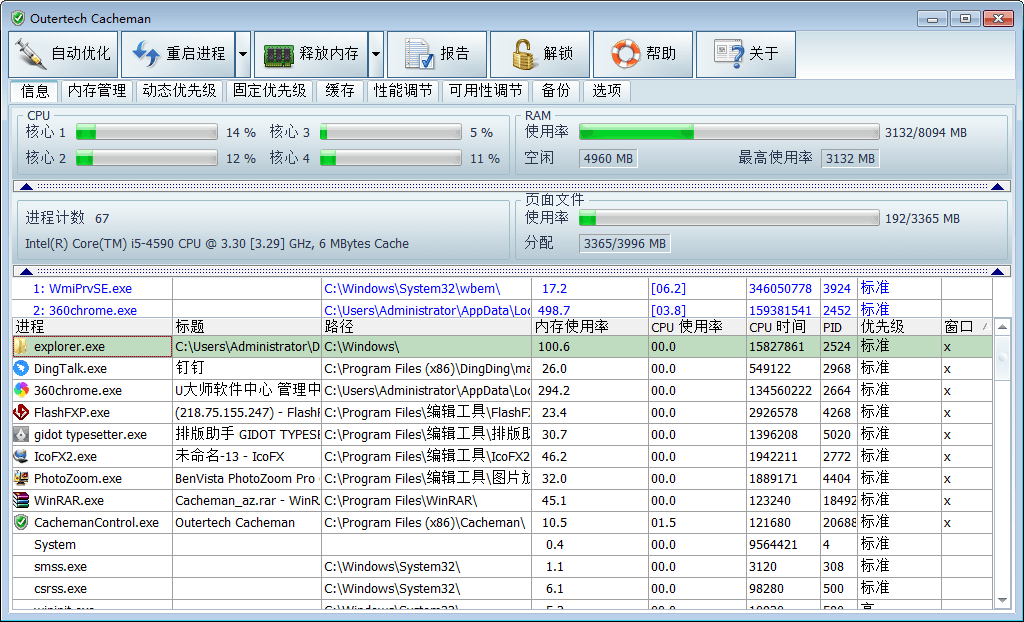The width and height of the screenshot is (1024, 622).
Task: Click the 解锁 unlock button
Action: (540, 54)
